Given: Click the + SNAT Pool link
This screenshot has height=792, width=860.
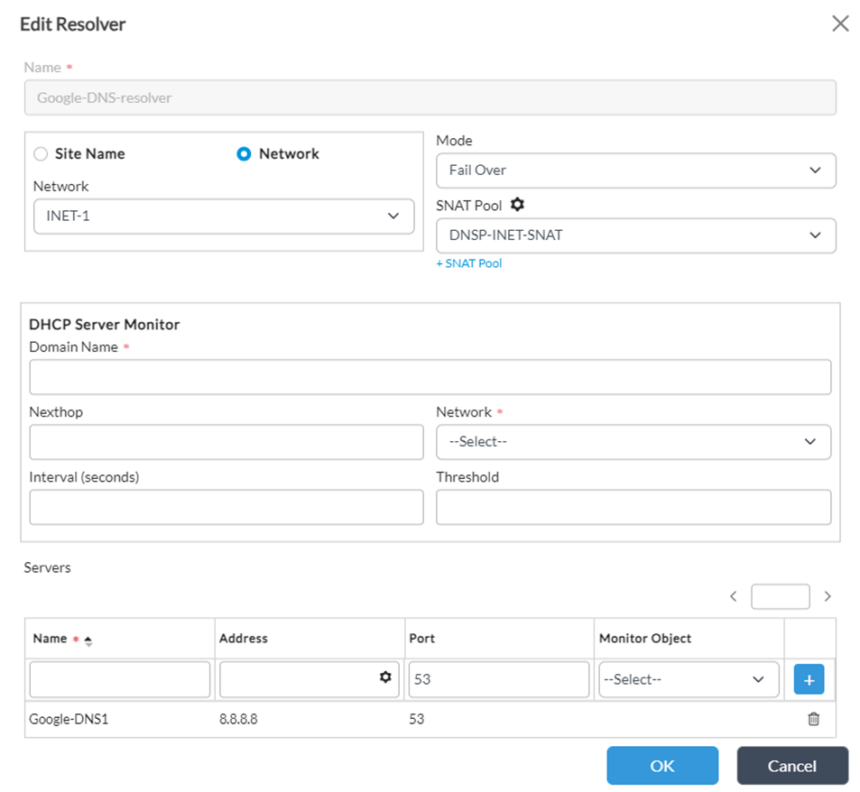Looking at the screenshot, I should coord(469,263).
